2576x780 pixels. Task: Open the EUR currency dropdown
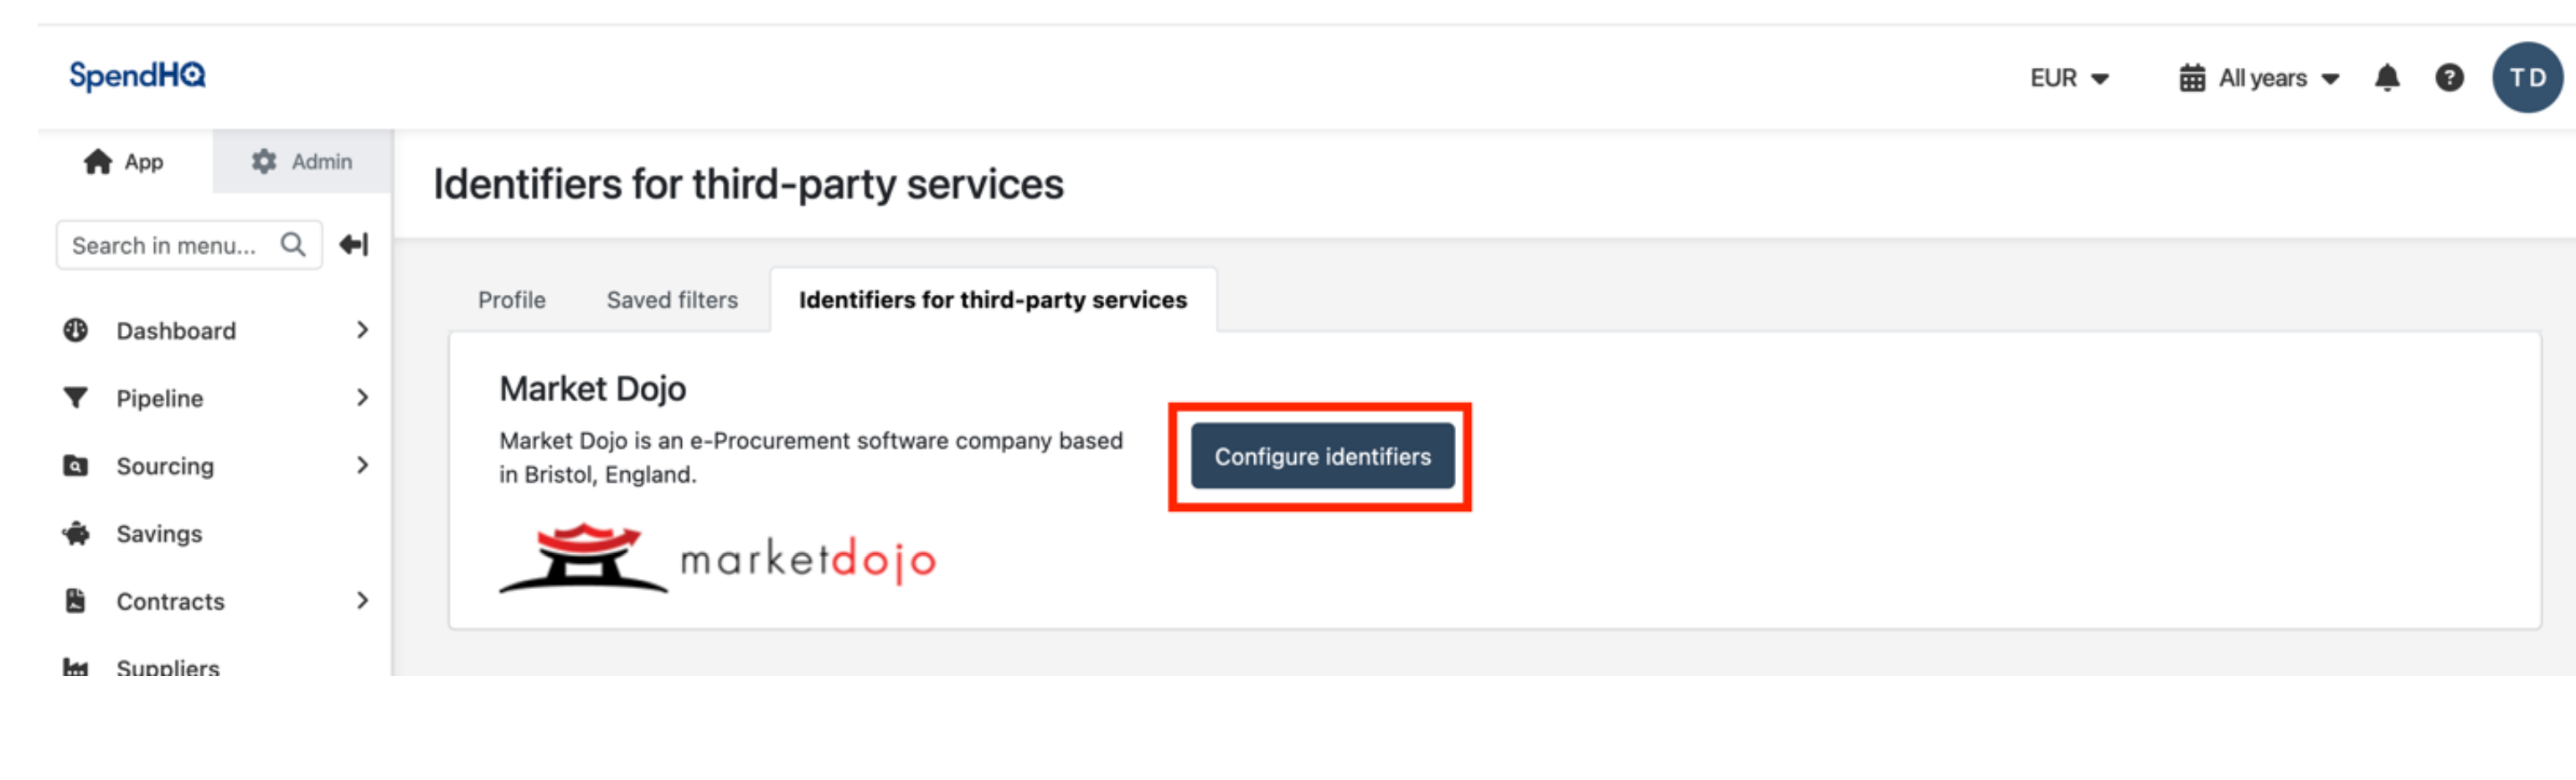2069,78
